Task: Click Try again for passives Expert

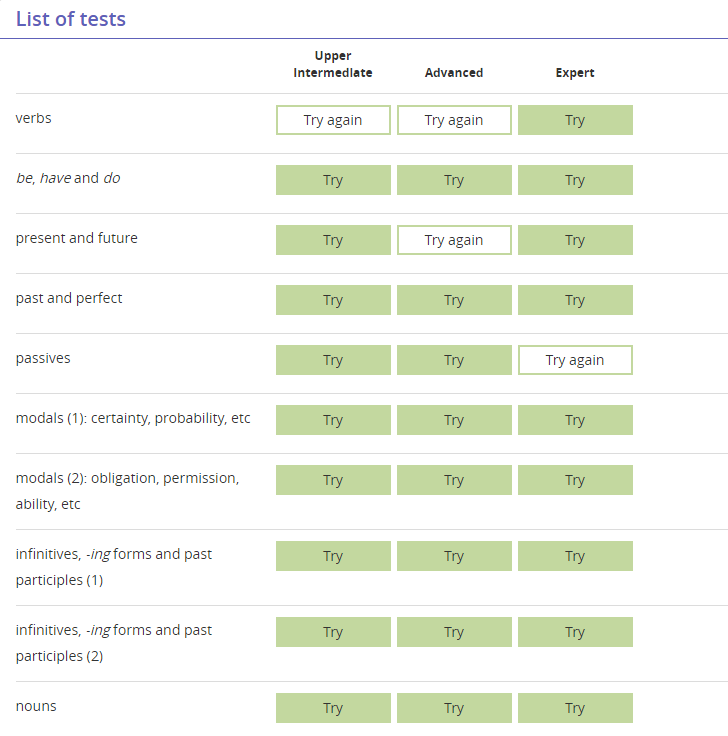Action: pos(575,360)
